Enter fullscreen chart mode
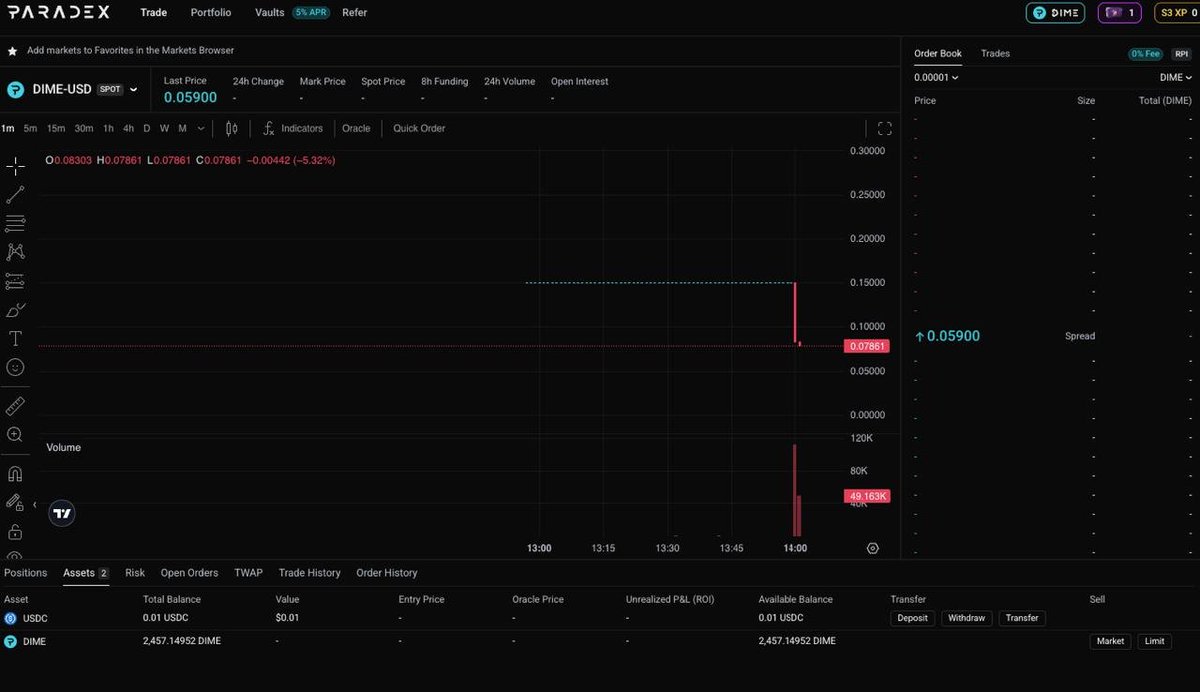 [x=884, y=128]
